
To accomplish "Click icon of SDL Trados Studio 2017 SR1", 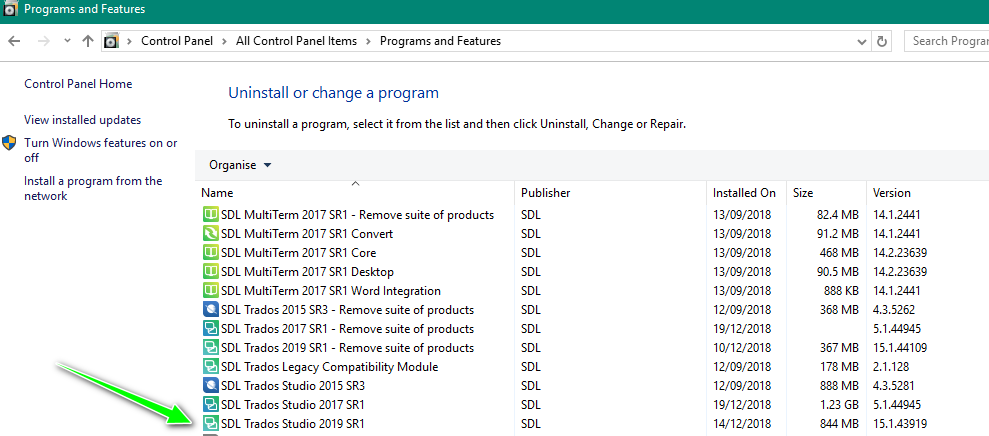I will coord(210,404).
